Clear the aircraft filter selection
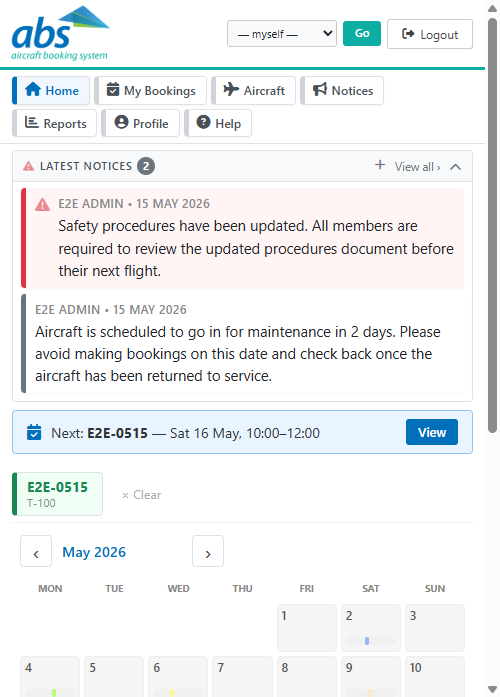Viewport: 500px width, 697px height. [141, 495]
